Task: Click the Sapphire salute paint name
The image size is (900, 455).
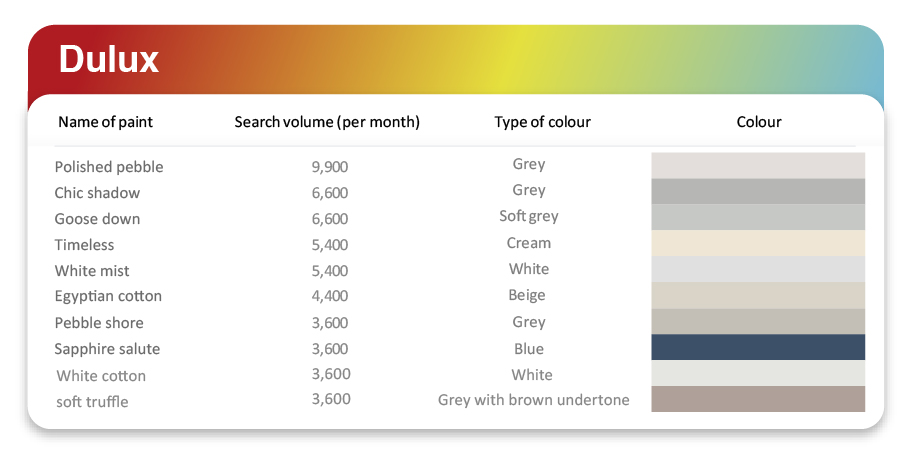Action: tap(107, 349)
